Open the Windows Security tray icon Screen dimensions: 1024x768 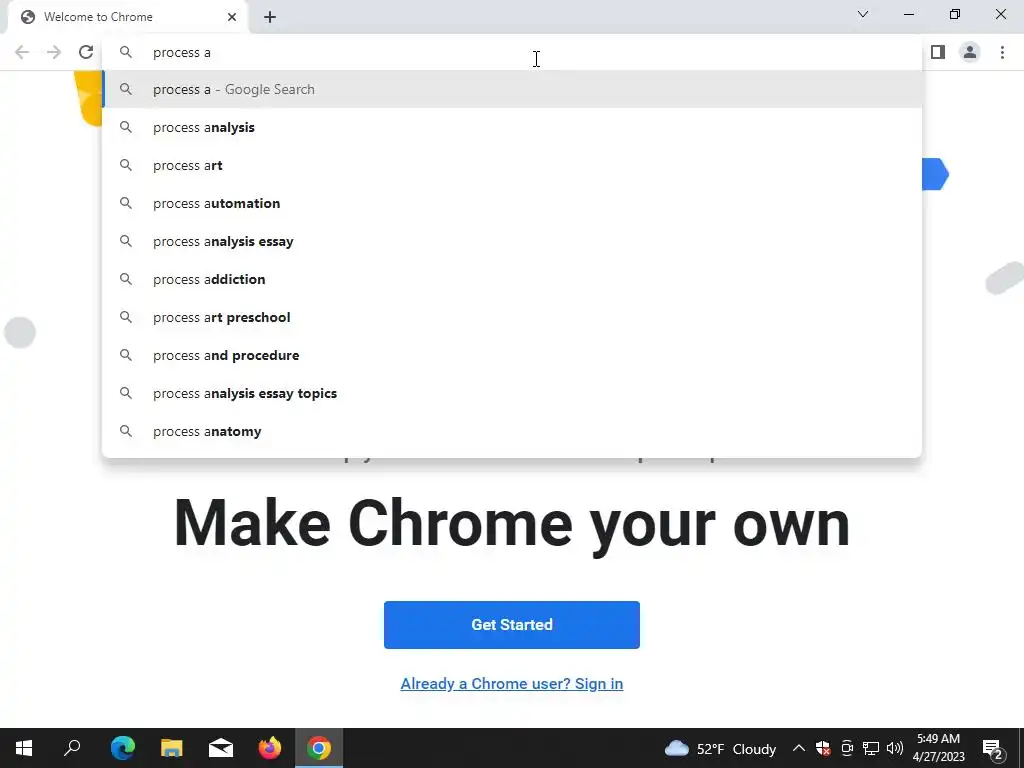point(823,748)
